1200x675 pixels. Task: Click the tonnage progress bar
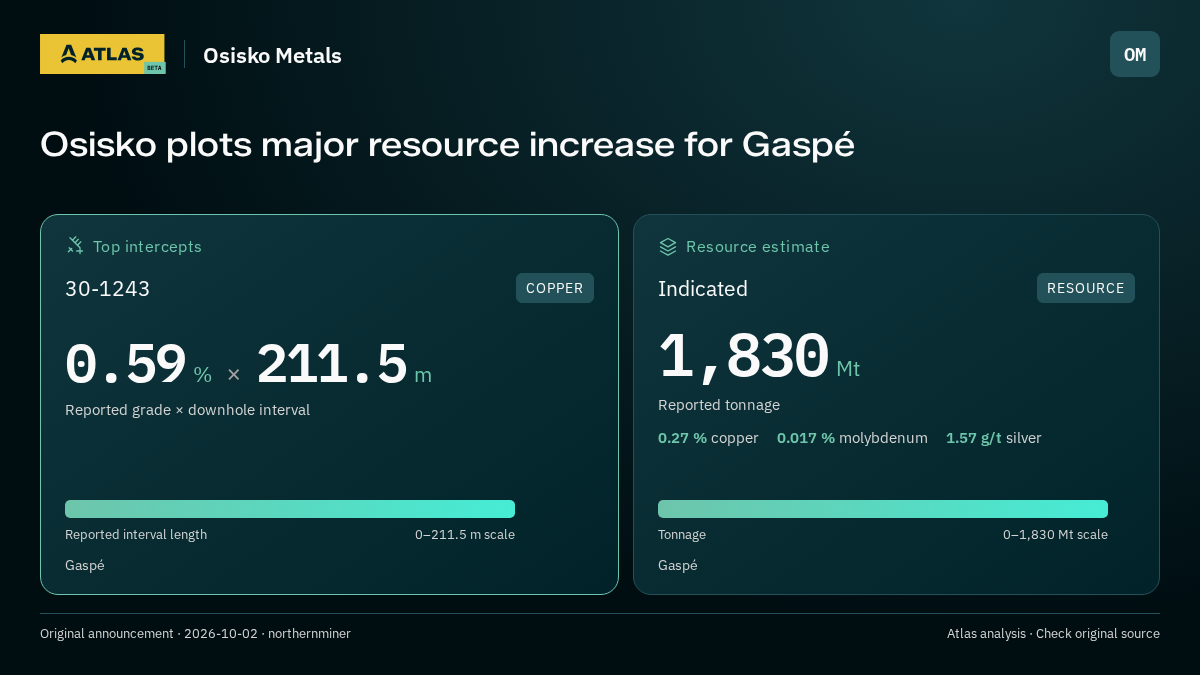(x=883, y=509)
